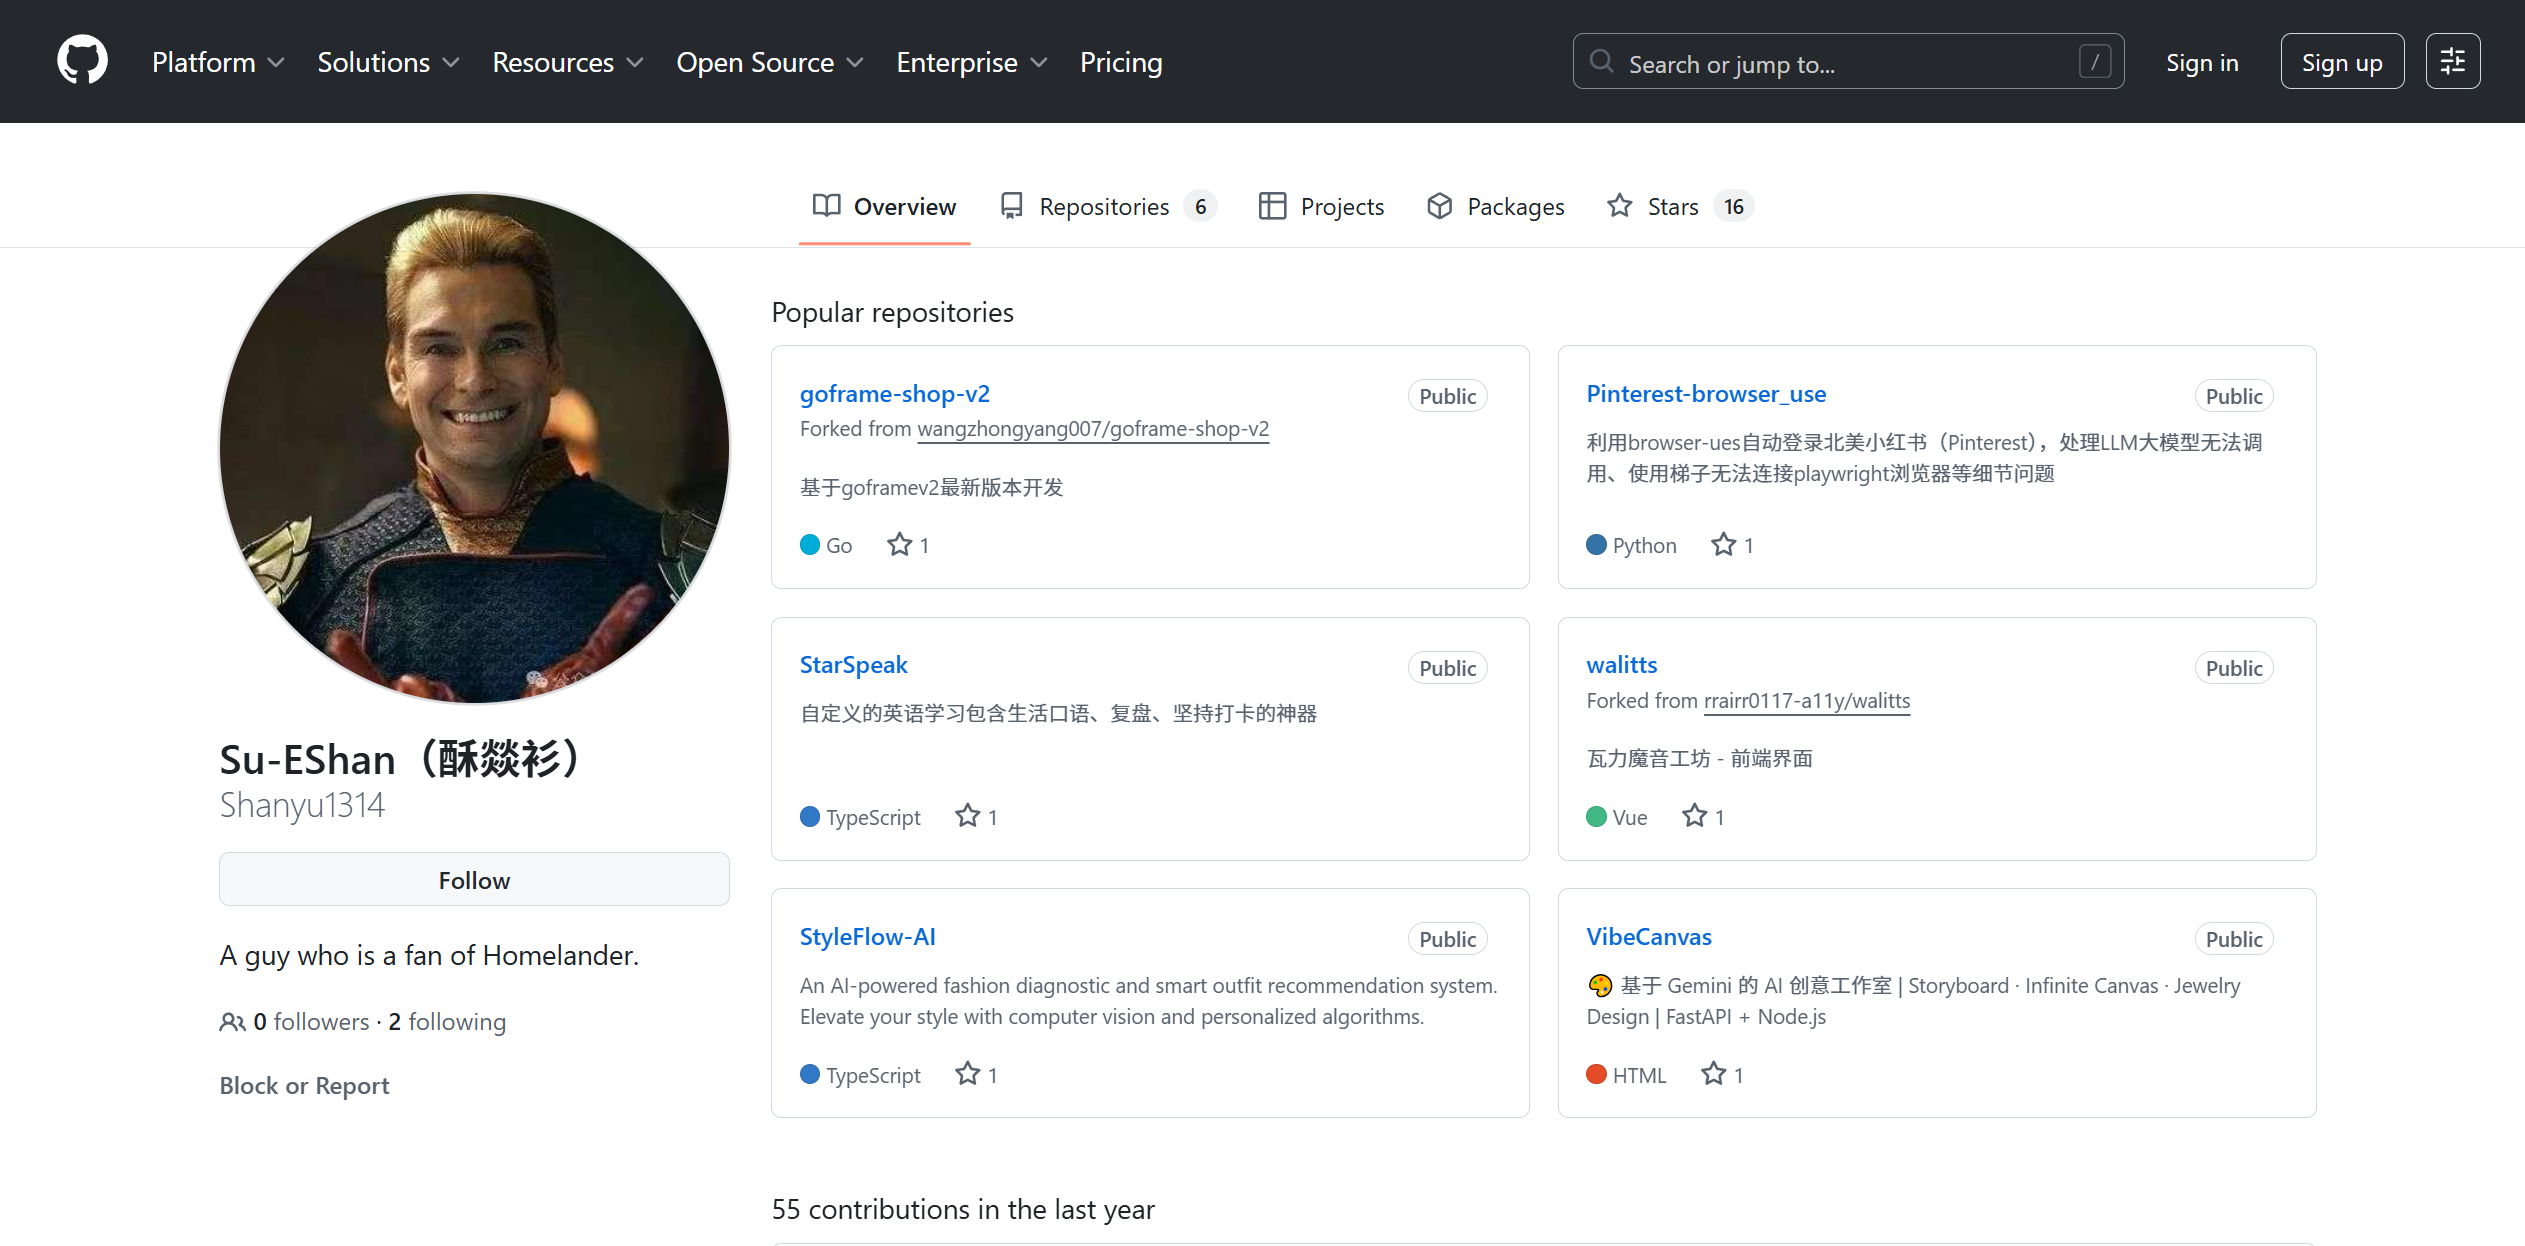Click the star icon on StarSpeak card

(967, 816)
